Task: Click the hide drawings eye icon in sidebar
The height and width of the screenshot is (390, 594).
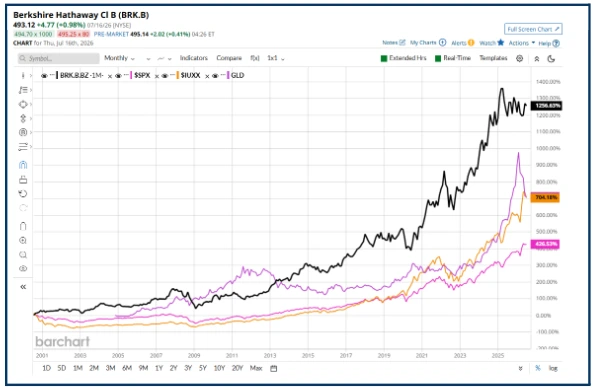Action: tap(23, 269)
